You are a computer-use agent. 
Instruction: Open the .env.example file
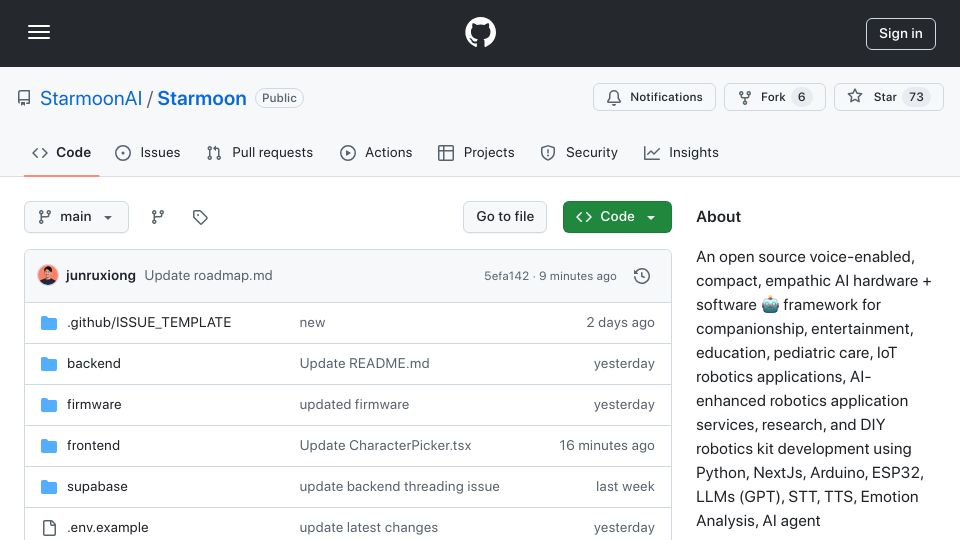pyautogui.click(x=108, y=528)
